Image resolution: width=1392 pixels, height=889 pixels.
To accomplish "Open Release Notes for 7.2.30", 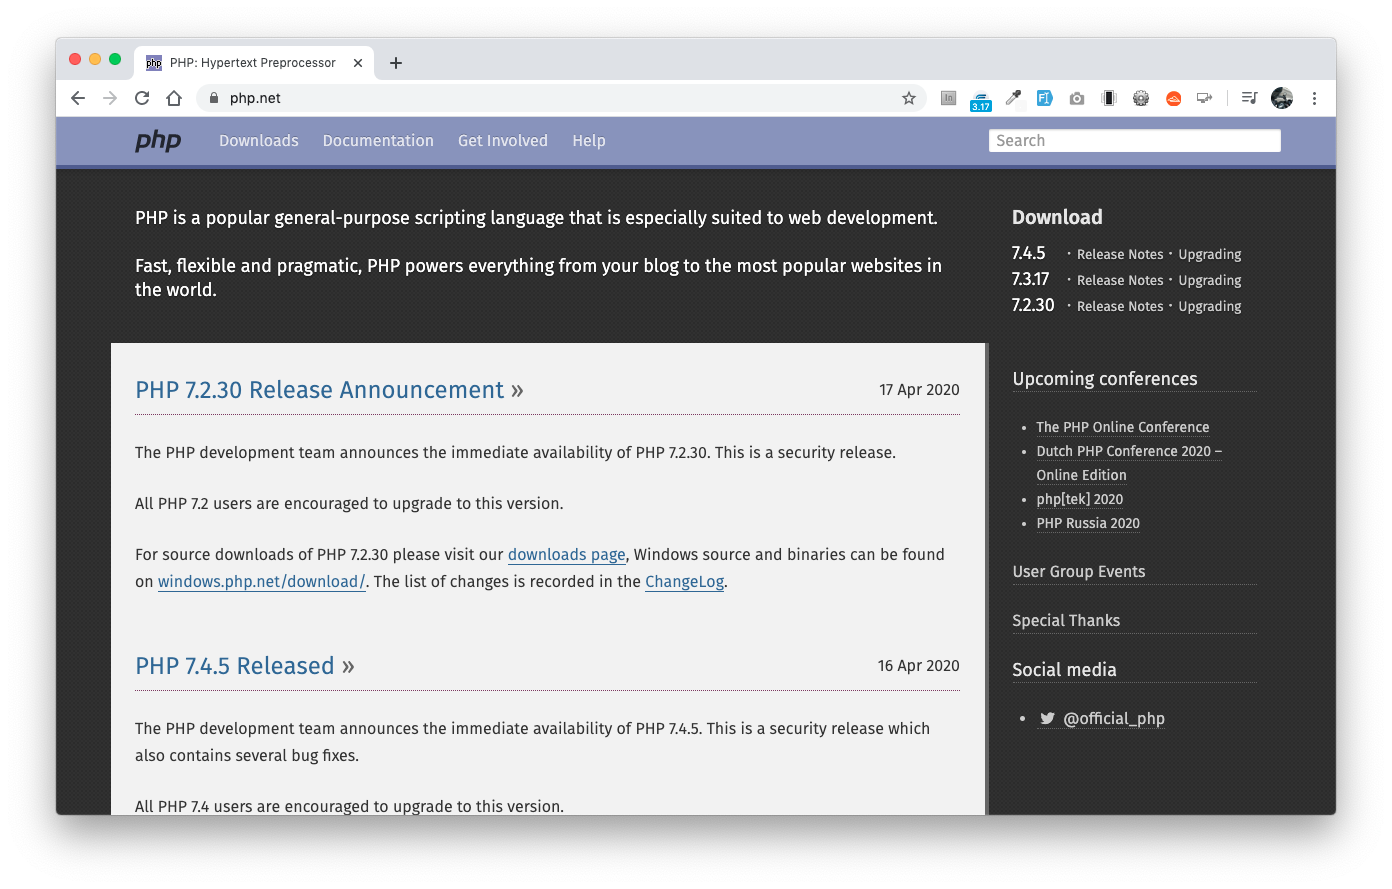I will pos(1120,306).
